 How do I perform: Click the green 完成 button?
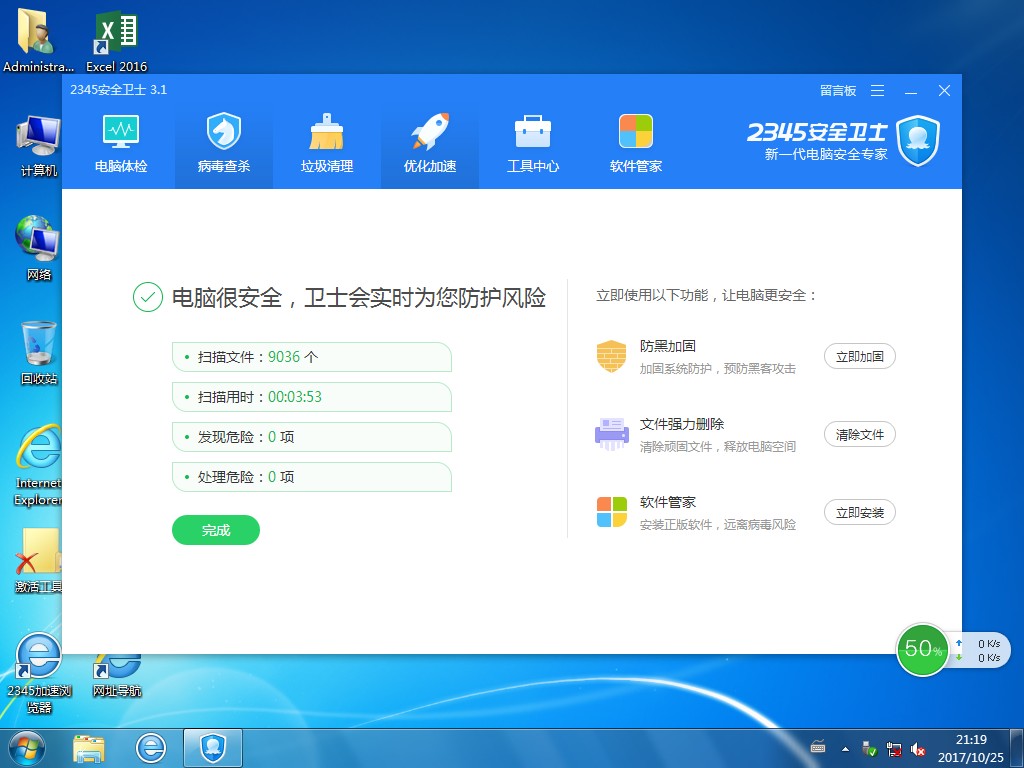(x=216, y=530)
